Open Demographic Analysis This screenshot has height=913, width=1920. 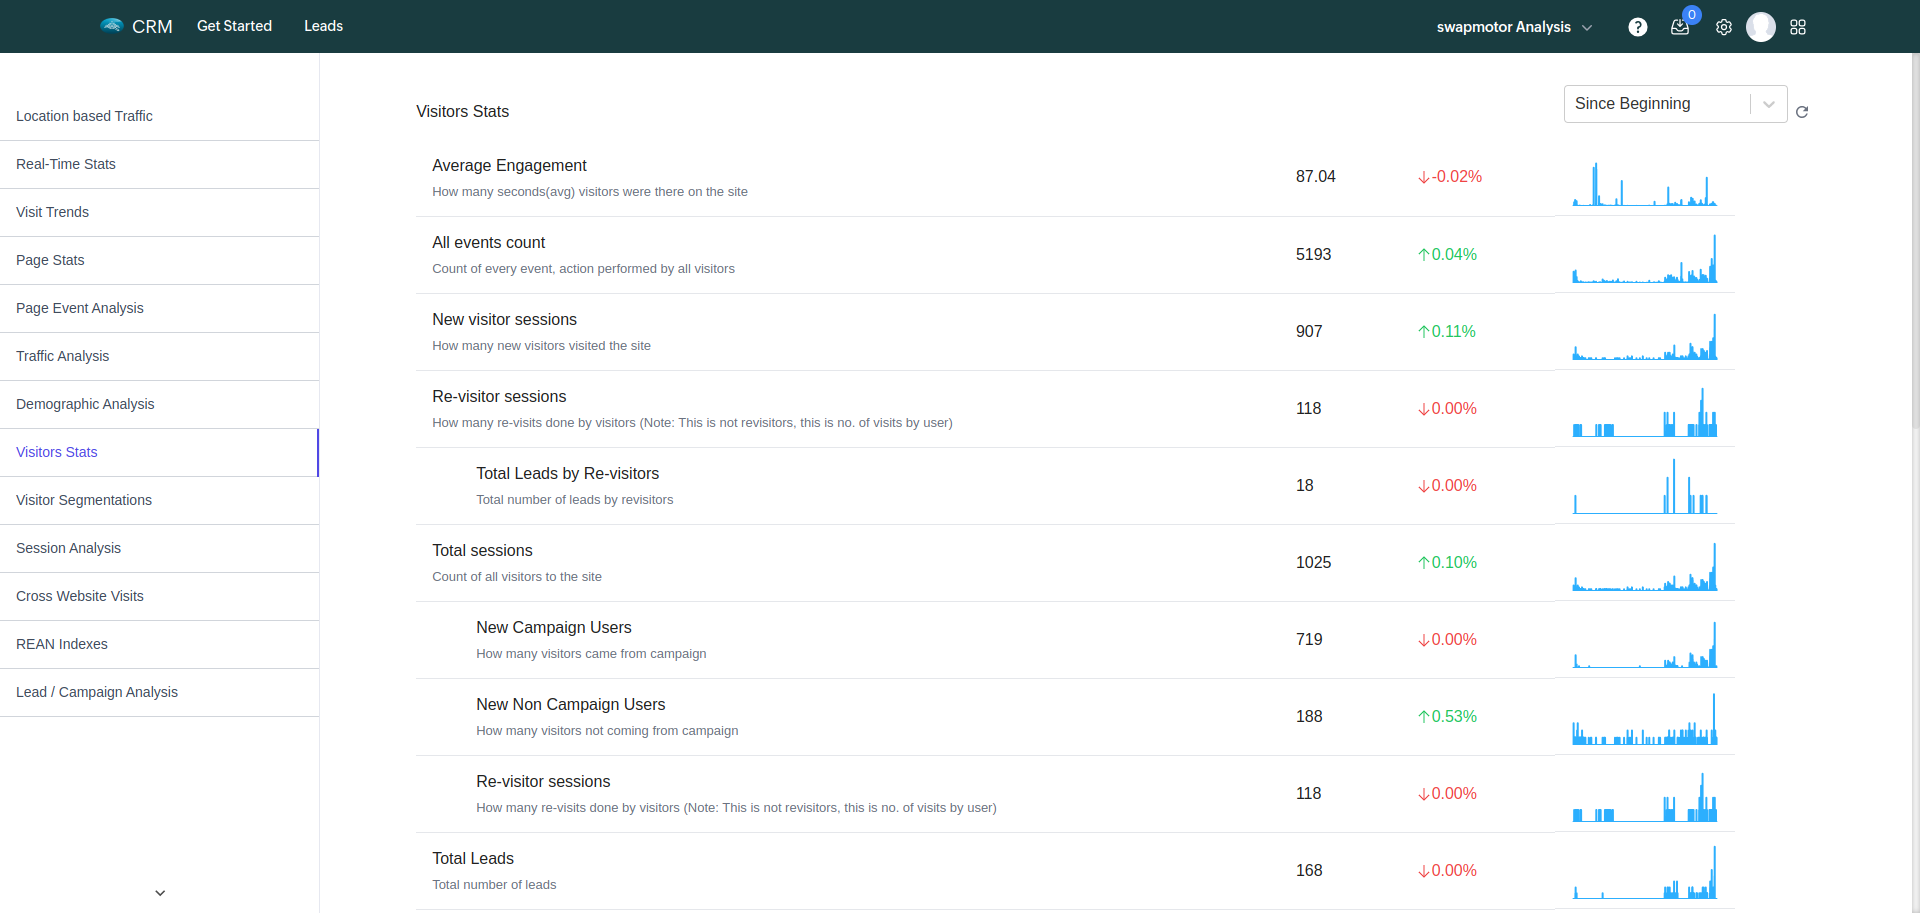click(160, 404)
